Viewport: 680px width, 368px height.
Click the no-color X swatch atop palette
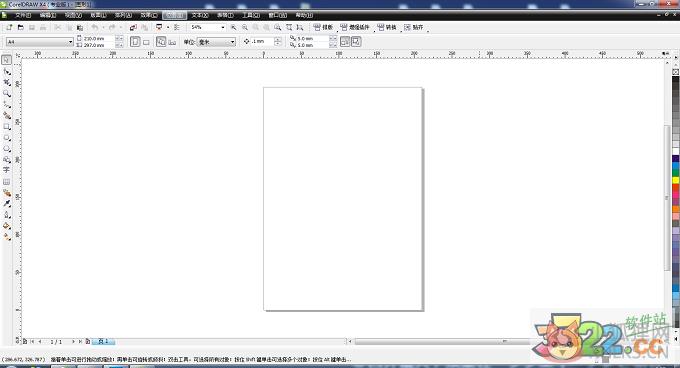click(x=675, y=72)
